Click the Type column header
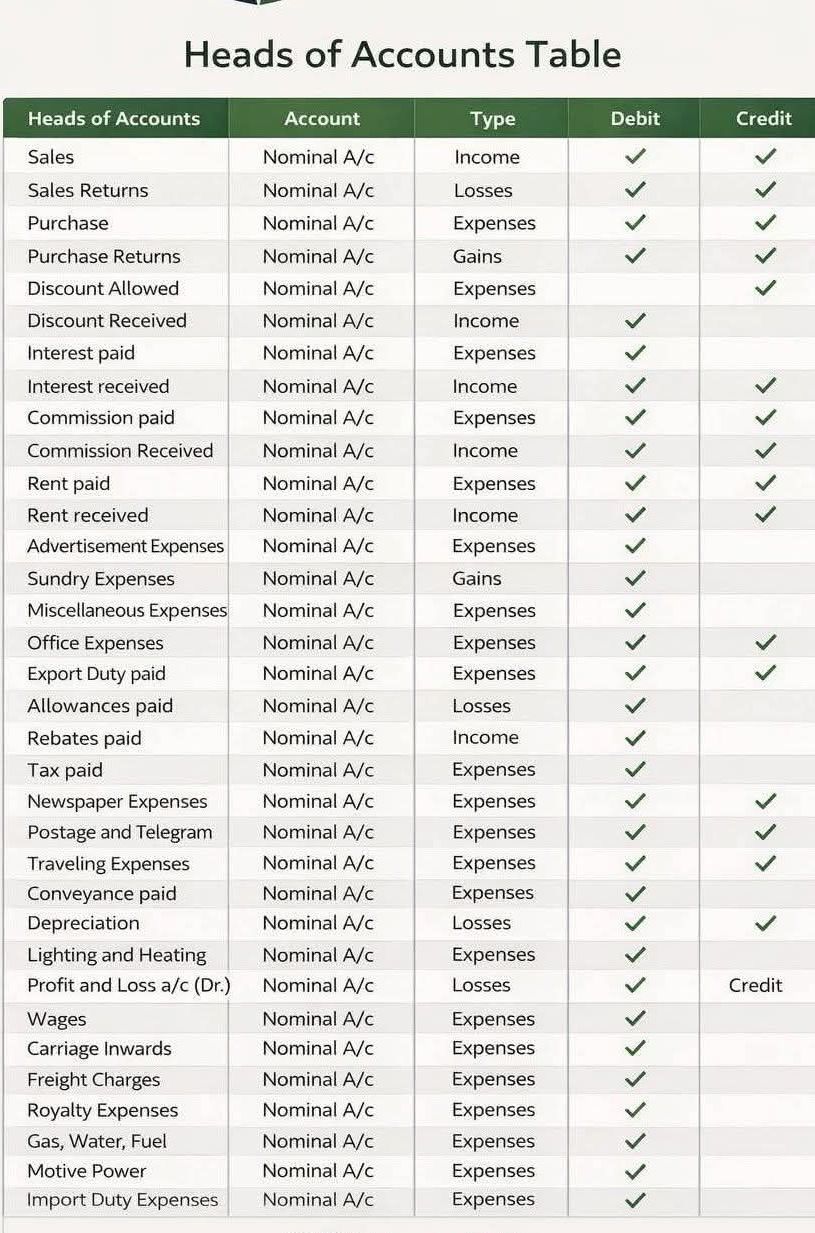 493,119
